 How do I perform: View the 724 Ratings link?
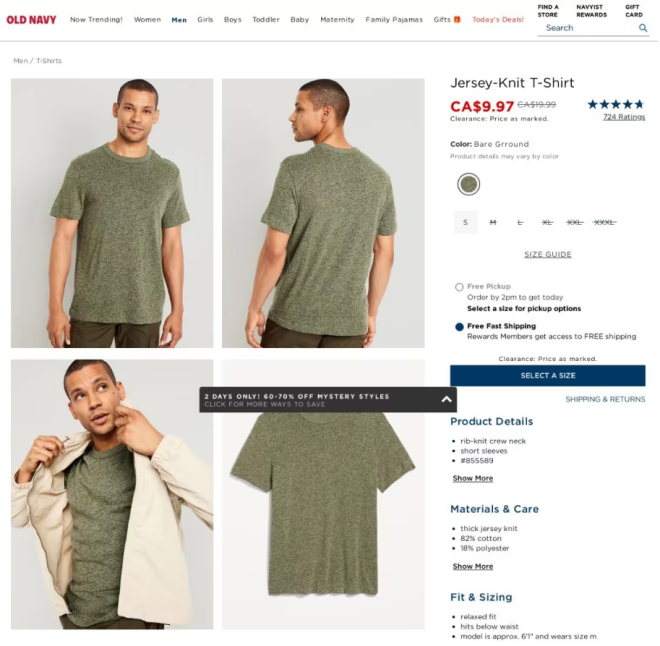point(625,117)
